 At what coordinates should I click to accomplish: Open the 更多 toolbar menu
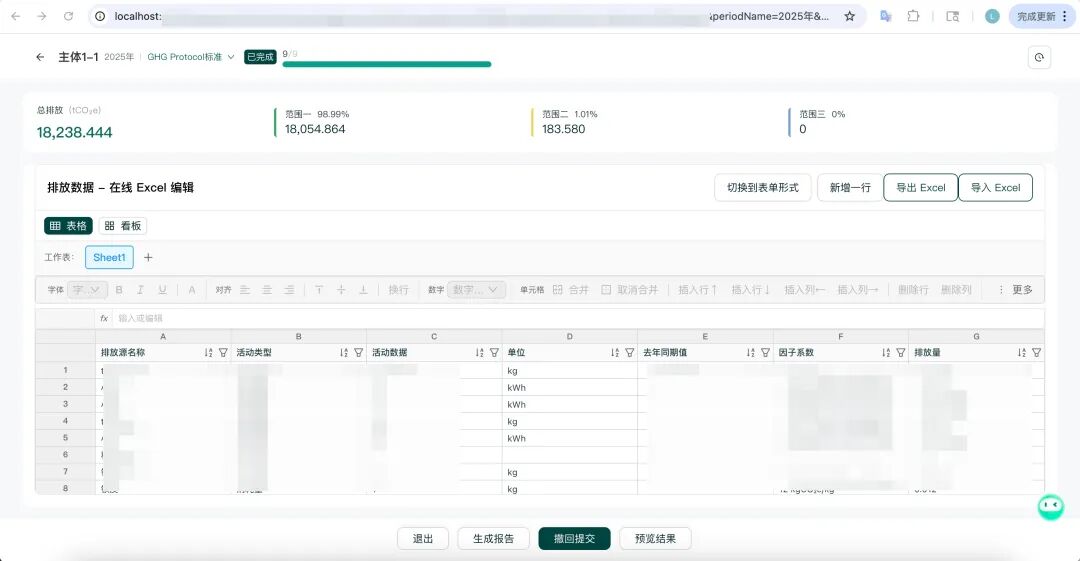[1015, 290]
